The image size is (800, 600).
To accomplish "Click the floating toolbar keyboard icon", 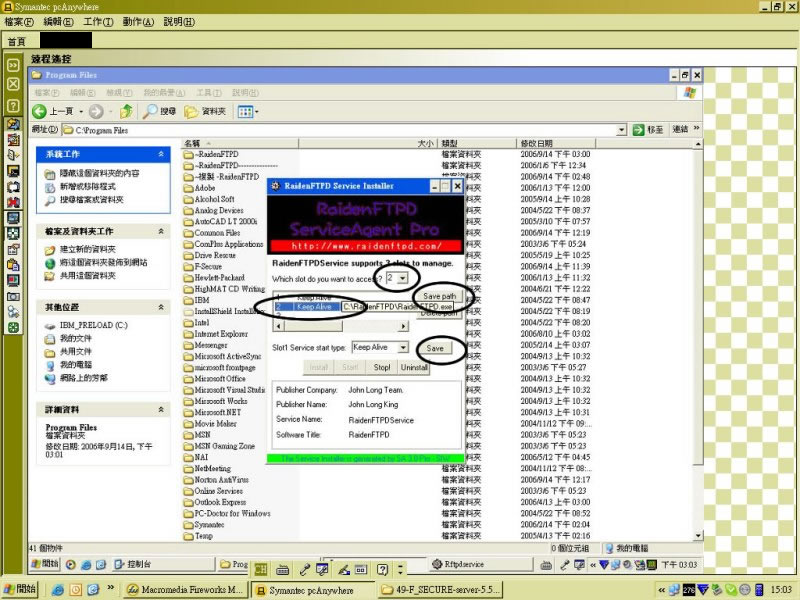I will [x=282, y=569].
